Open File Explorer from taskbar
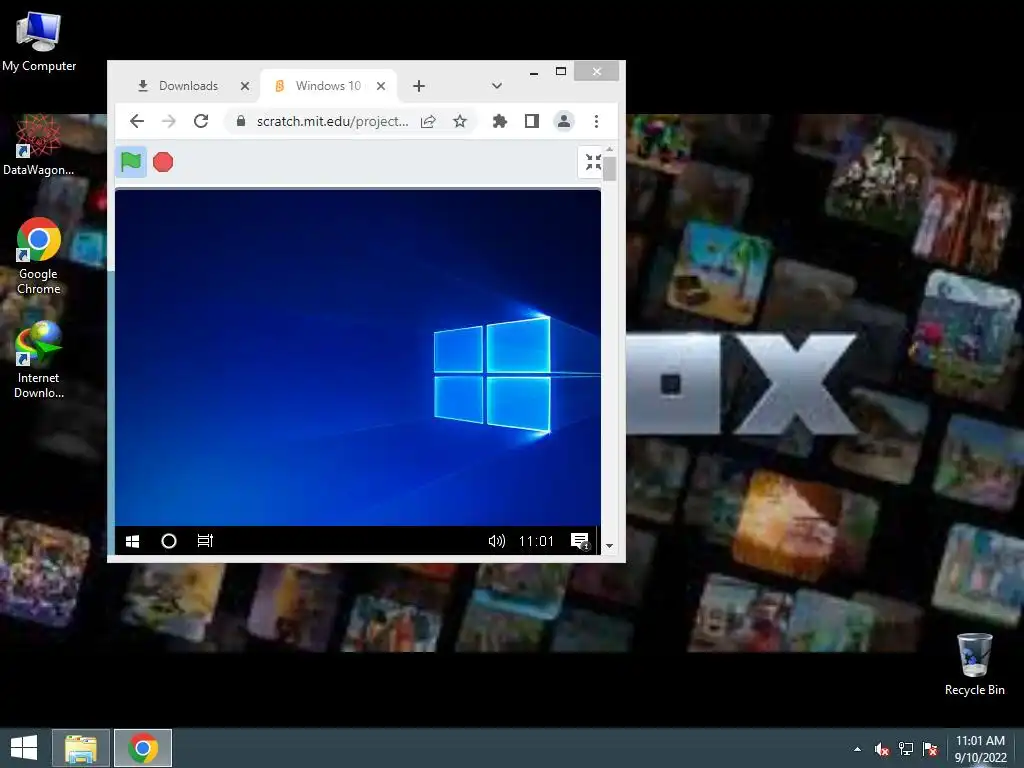Viewport: 1024px width, 768px height. pyautogui.click(x=81, y=748)
